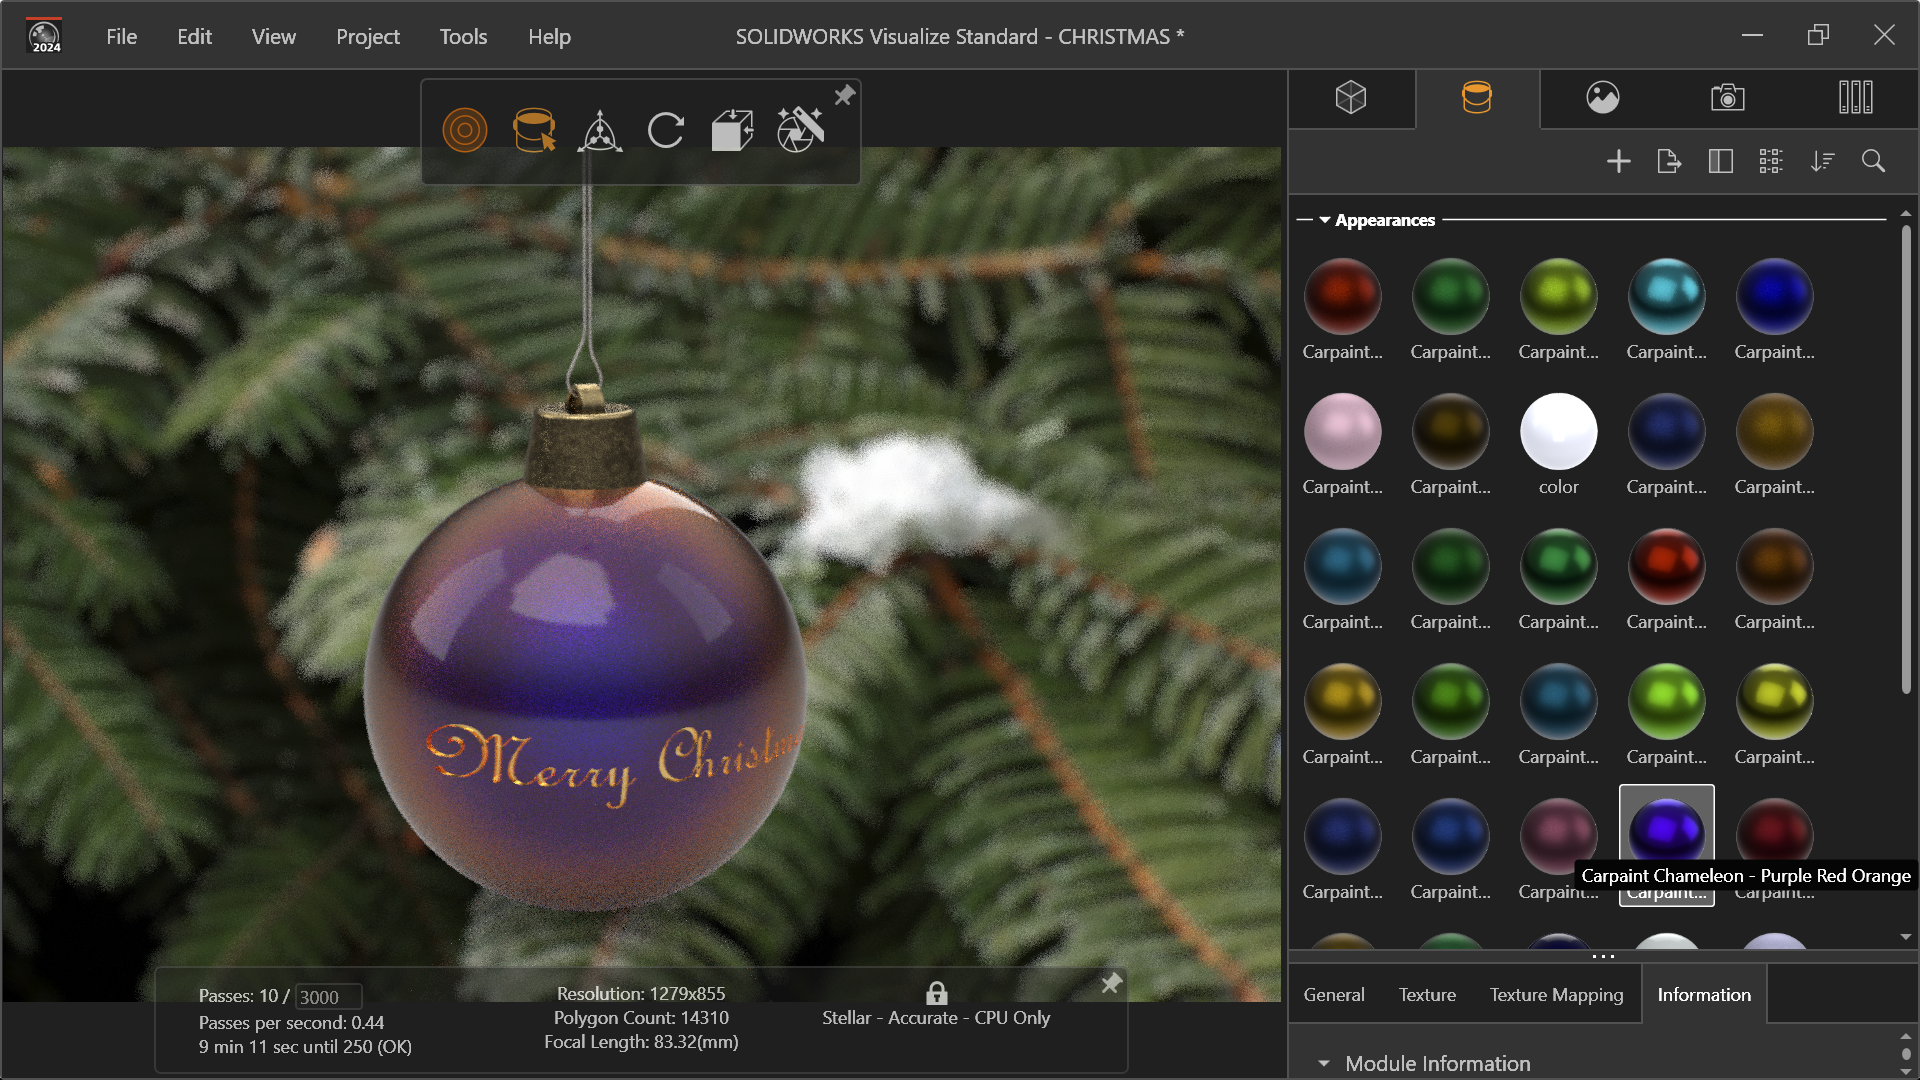This screenshot has height=1080, width=1920.
Task: Switch to the Texture Mapping tab
Action: pos(1556,995)
